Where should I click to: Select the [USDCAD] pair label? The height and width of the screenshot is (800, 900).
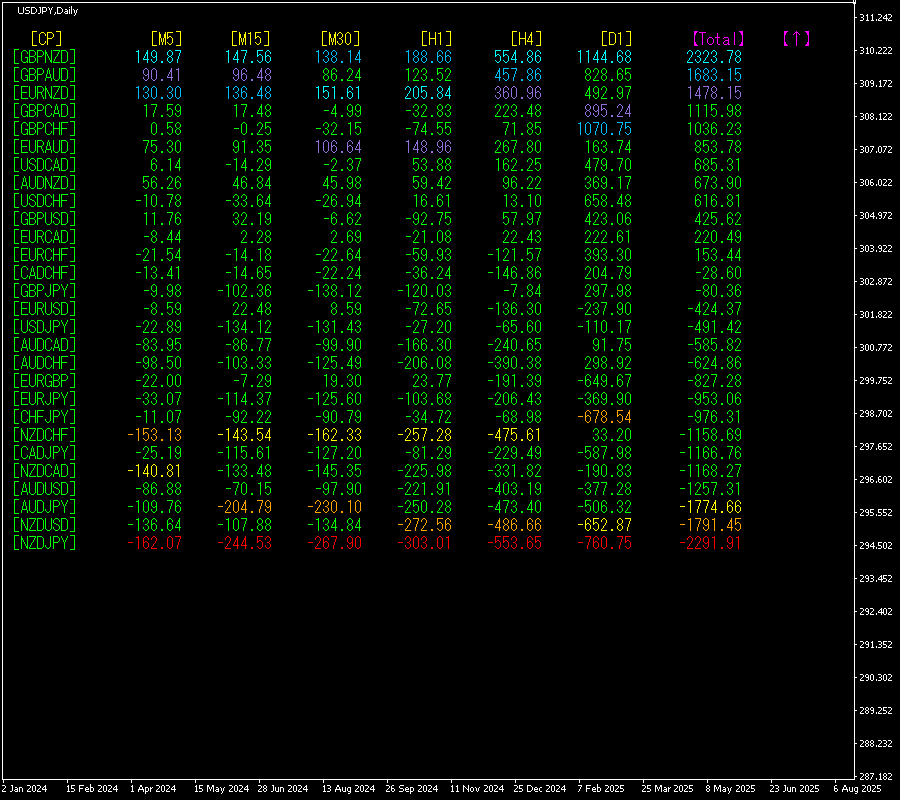pyautogui.click(x=45, y=165)
